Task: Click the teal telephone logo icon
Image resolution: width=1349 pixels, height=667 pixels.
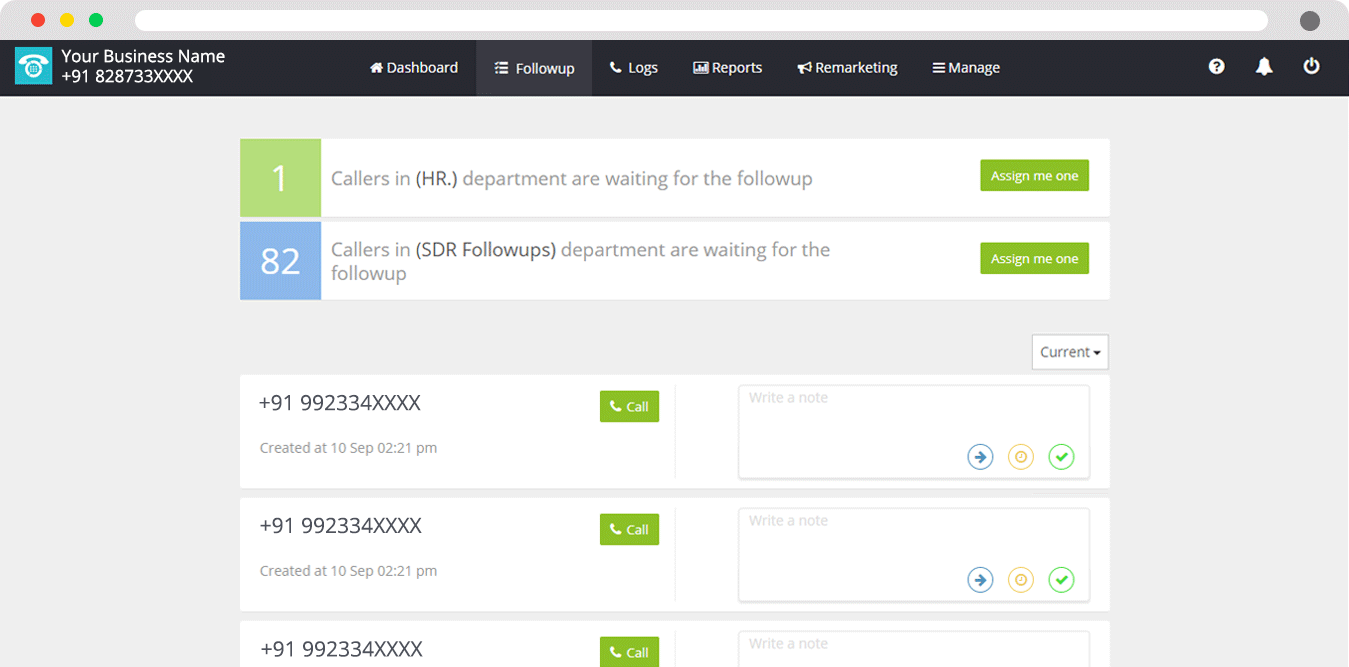Action: [x=34, y=67]
